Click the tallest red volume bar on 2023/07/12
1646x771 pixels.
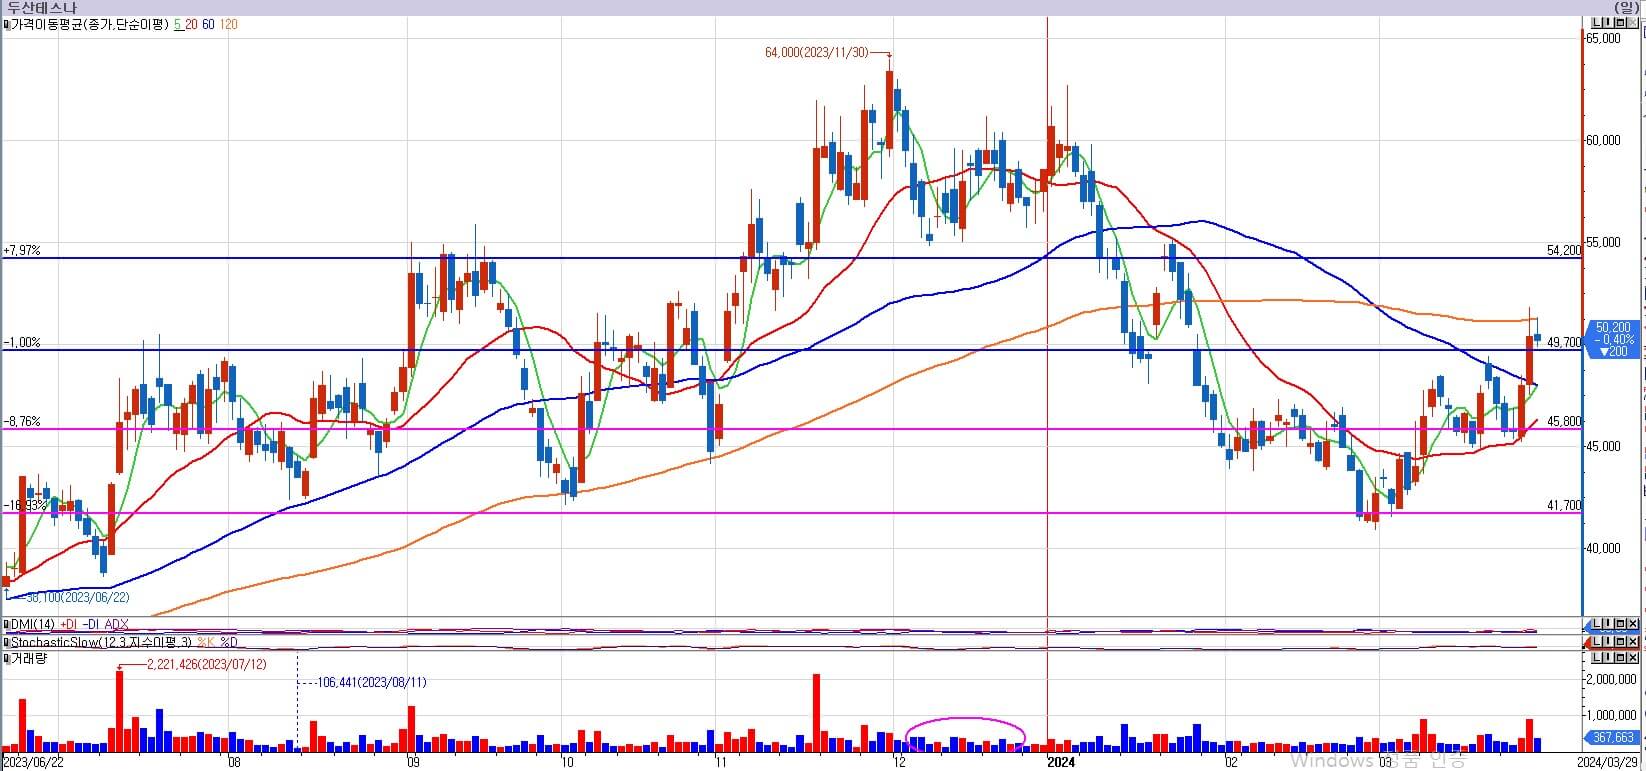120,711
